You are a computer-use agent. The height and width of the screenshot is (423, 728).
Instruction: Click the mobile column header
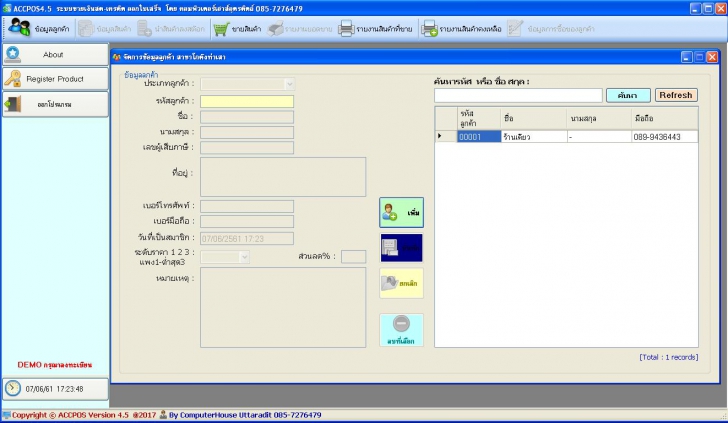tap(665, 118)
